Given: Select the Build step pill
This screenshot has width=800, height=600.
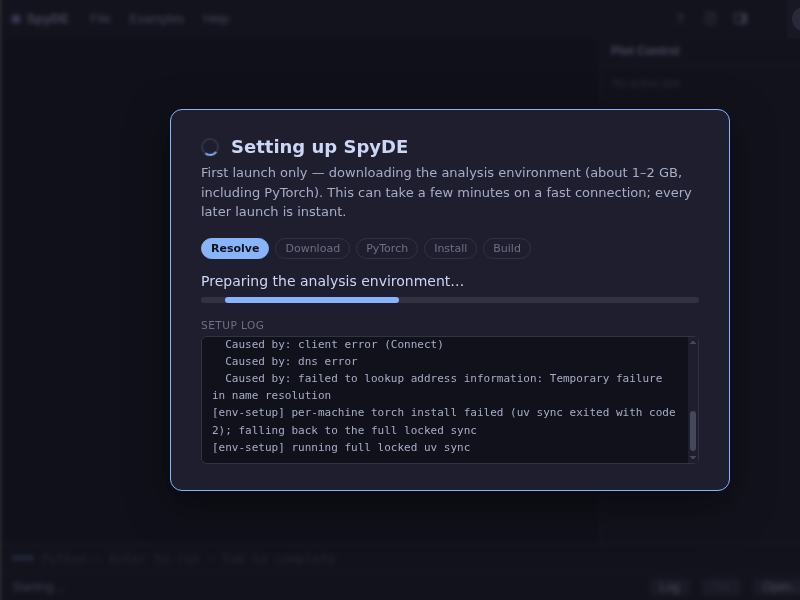Looking at the screenshot, I should coord(507,248).
